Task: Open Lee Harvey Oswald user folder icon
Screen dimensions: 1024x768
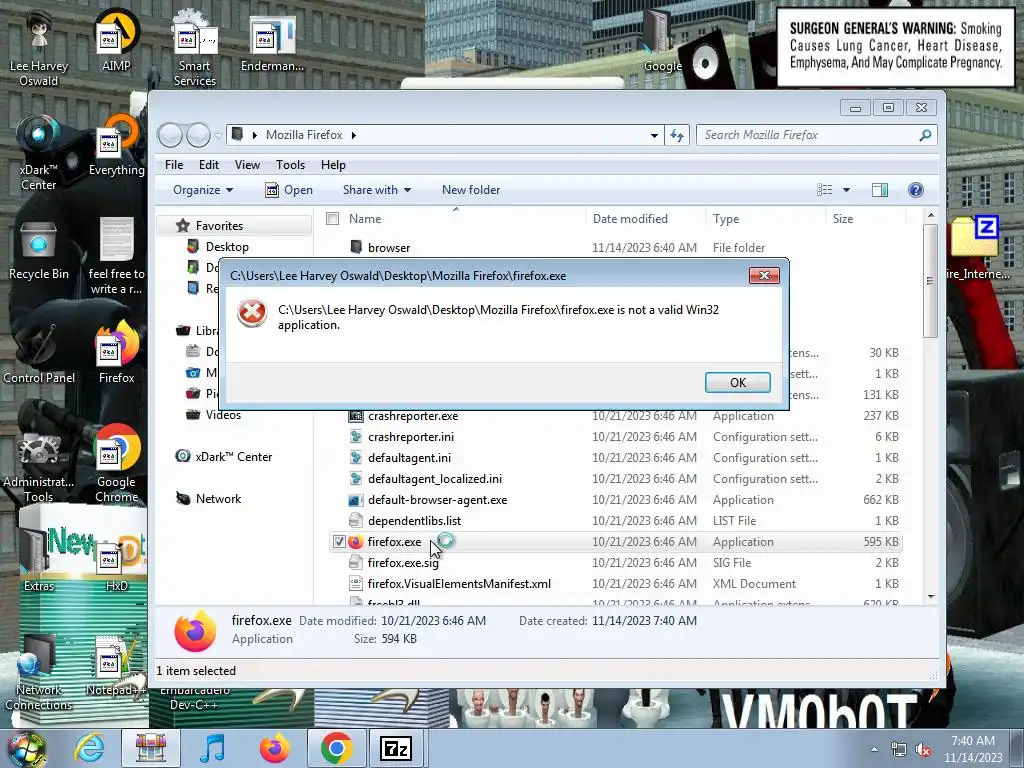Action: click(x=39, y=48)
